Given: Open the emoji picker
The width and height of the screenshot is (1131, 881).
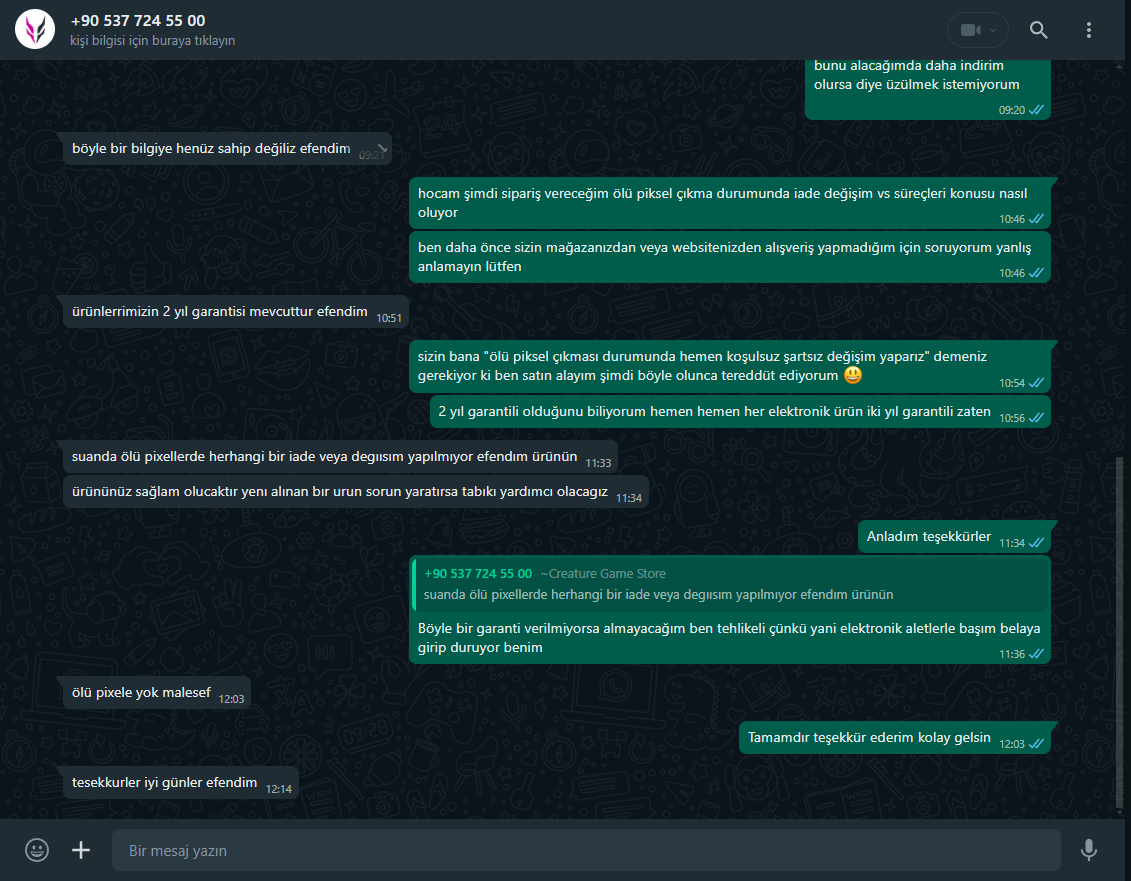Looking at the screenshot, I should point(37,850).
